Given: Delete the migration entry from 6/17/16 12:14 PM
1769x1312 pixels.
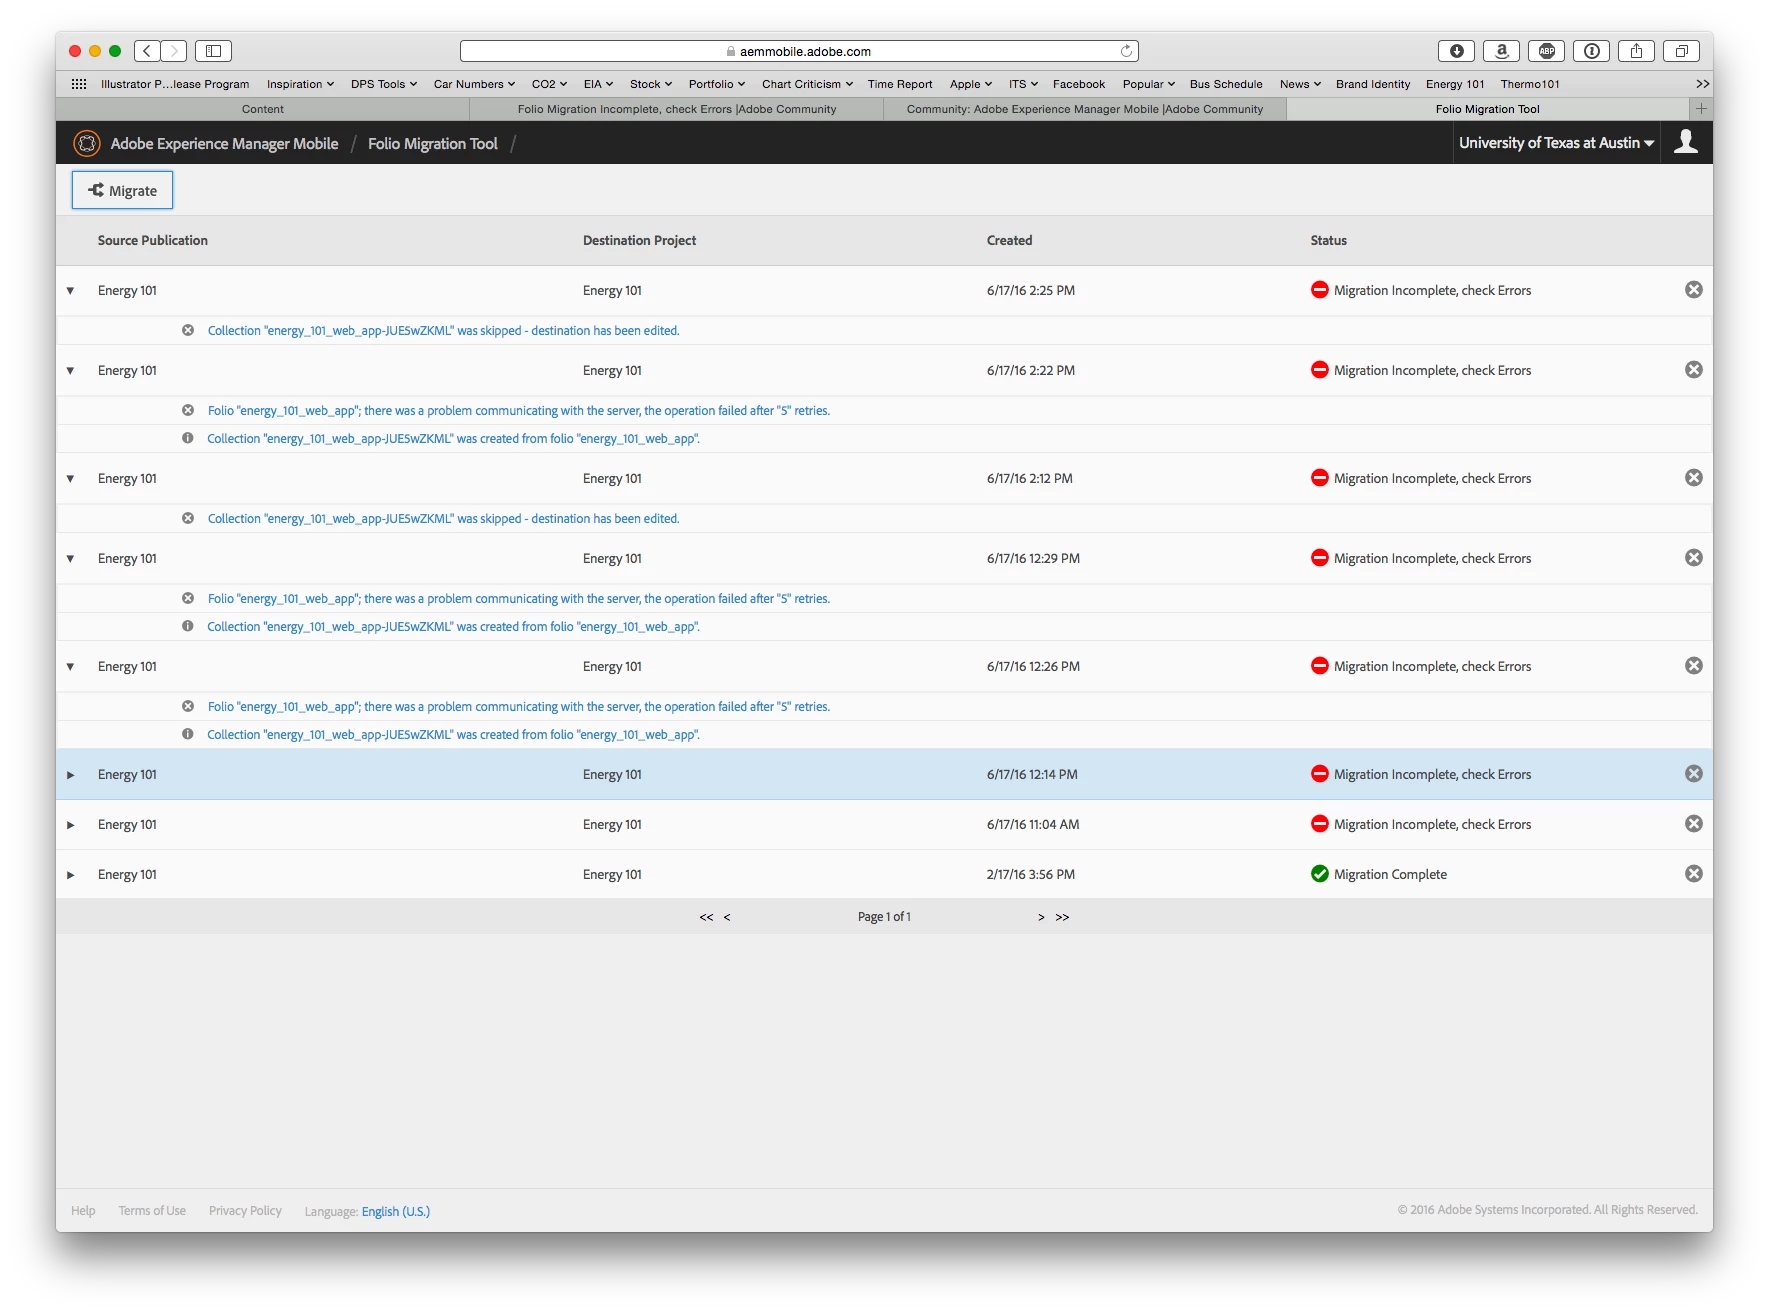Looking at the screenshot, I should pyautogui.click(x=1693, y=774).
